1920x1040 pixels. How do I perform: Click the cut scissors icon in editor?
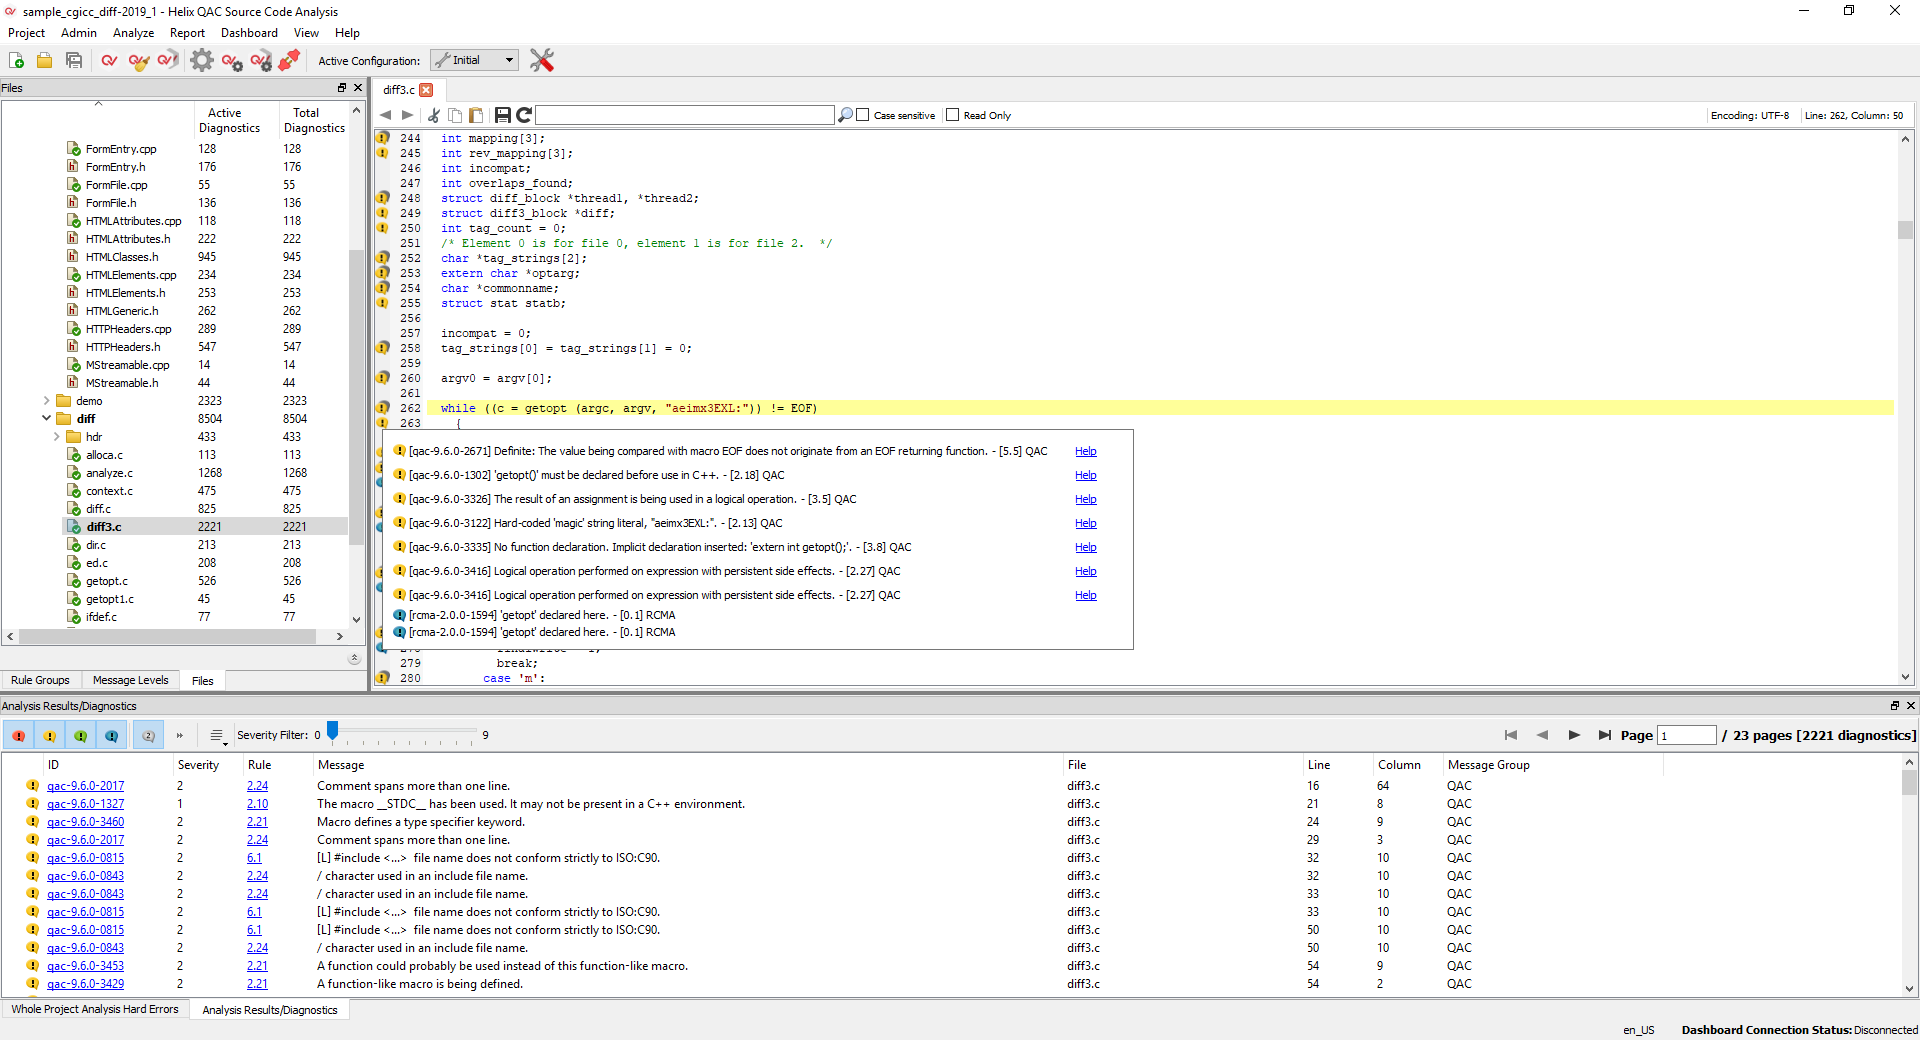433,115
